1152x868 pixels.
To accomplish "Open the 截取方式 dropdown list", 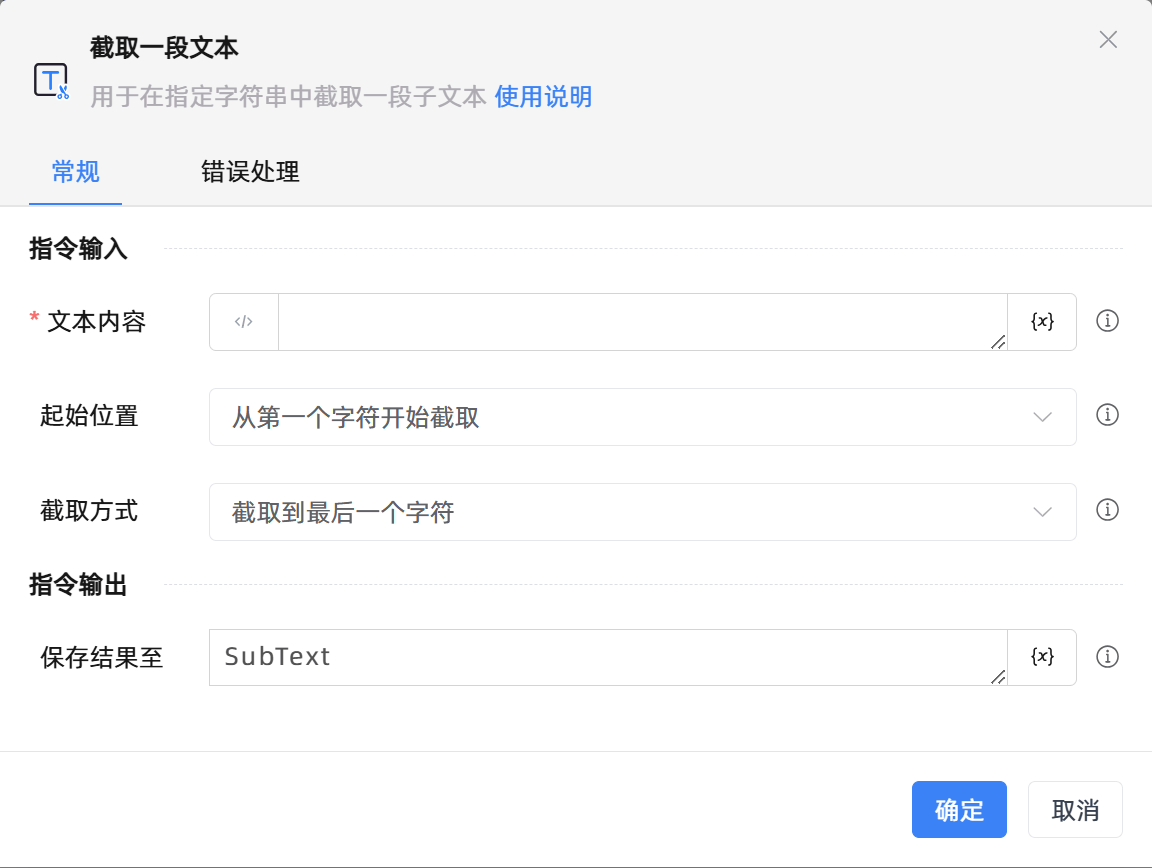I will click(642, 512).
